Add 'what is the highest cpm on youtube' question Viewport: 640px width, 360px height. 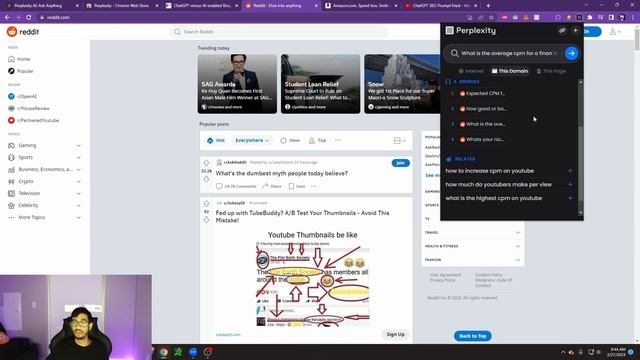click(x=570, y=198)
